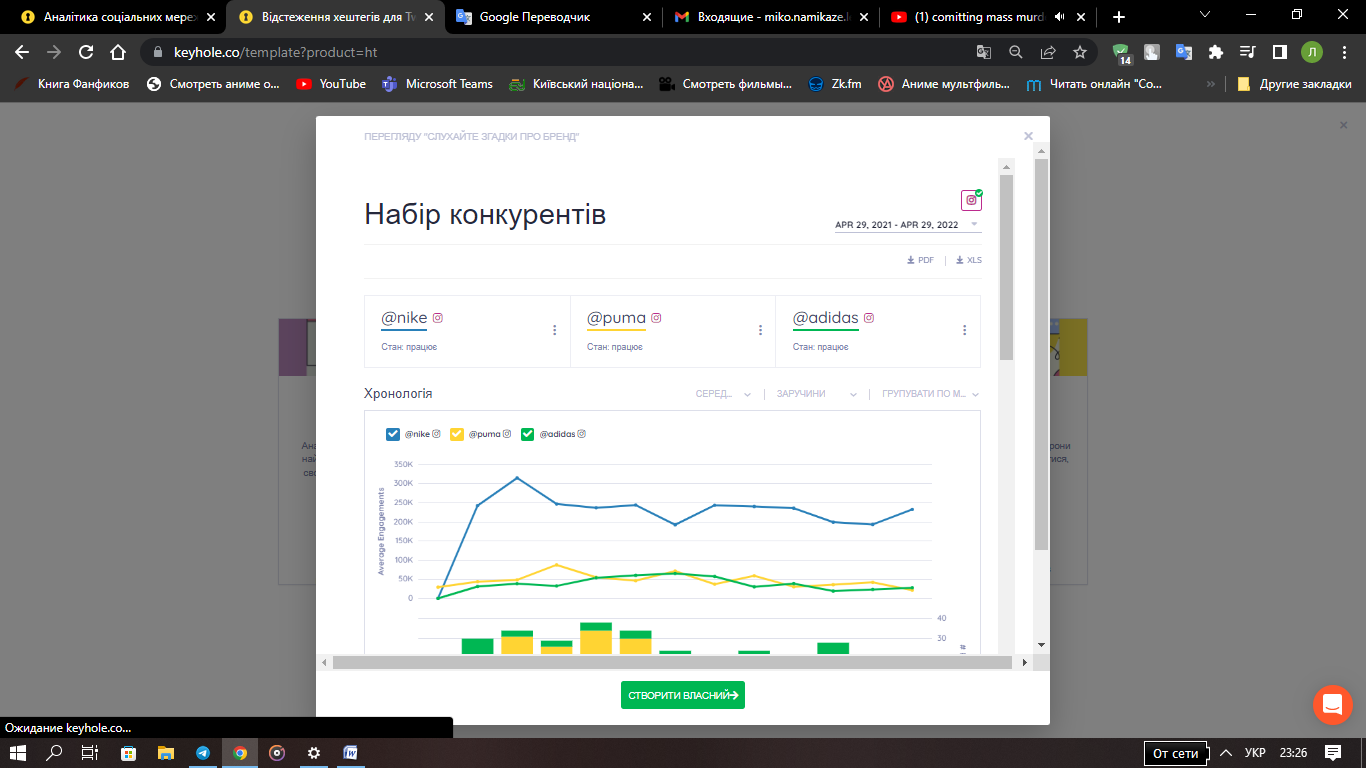Expand the ГРУПУВАТИ ПО grouping dropdown
Image resolution: width=1366 pixels, height=768 pixels.
[x=931, y=394]
